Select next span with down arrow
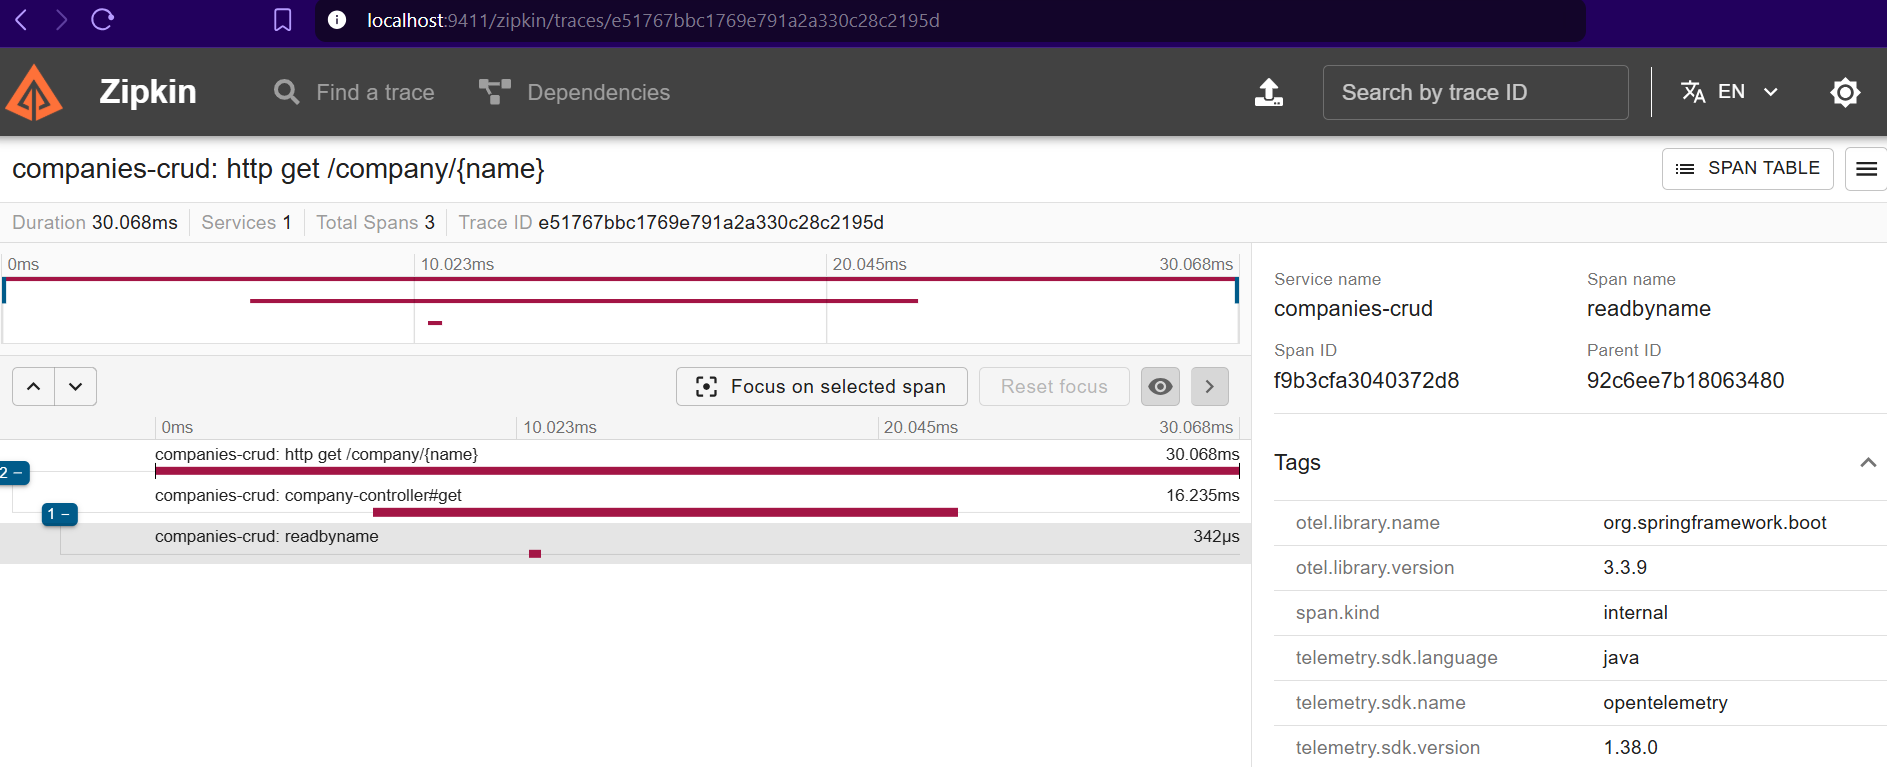 tap(76, 386)
